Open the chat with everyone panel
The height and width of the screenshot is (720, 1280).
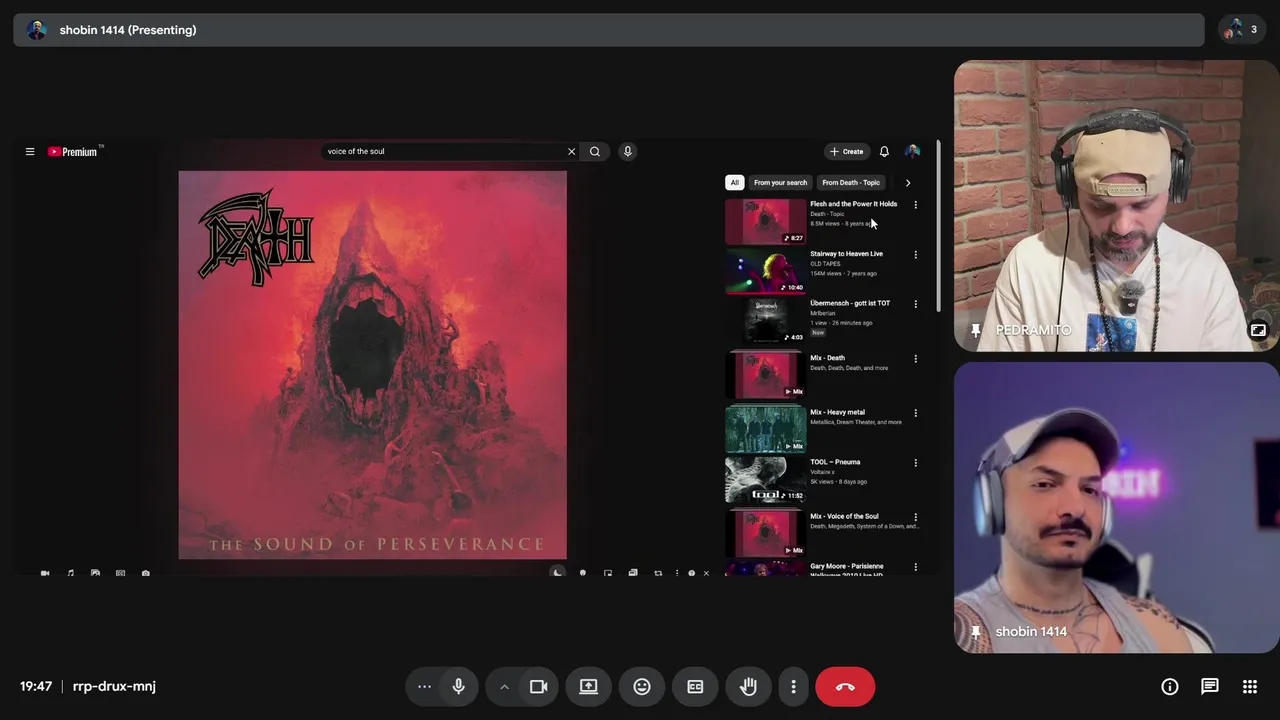[1210, 687]
